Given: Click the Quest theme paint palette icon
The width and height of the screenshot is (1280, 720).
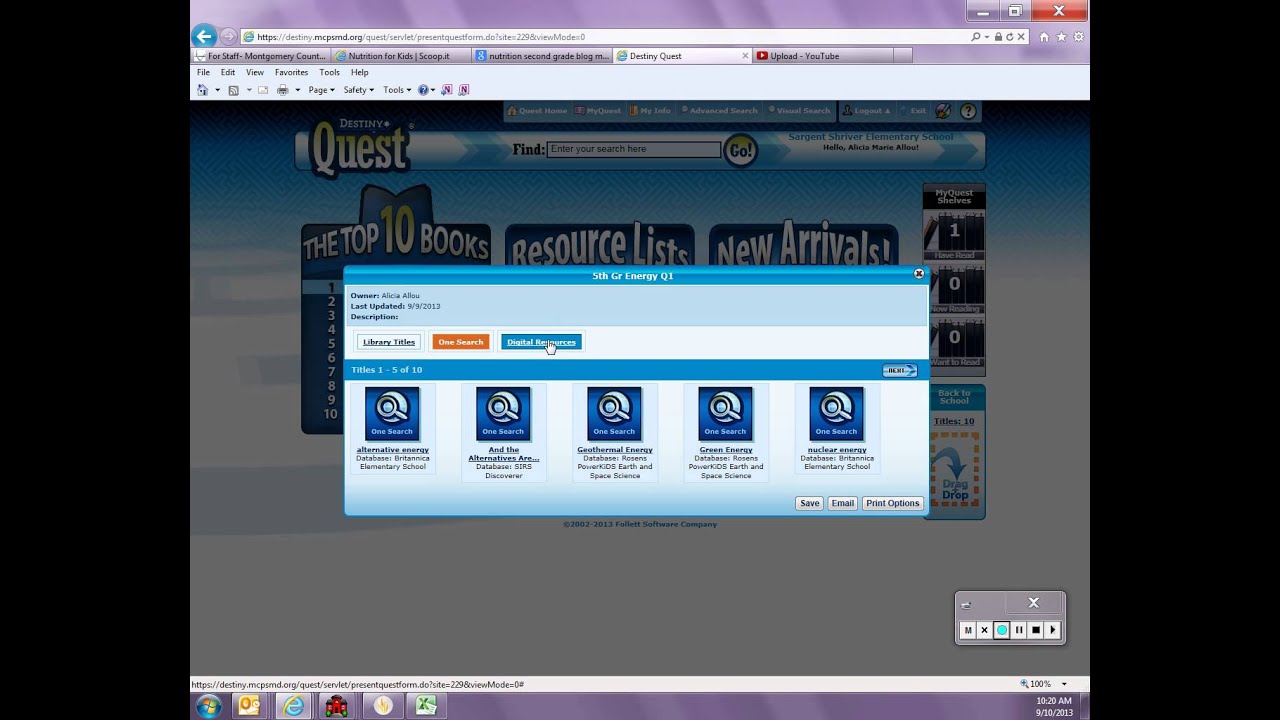Looking at the screenshot, I should 943,111.
